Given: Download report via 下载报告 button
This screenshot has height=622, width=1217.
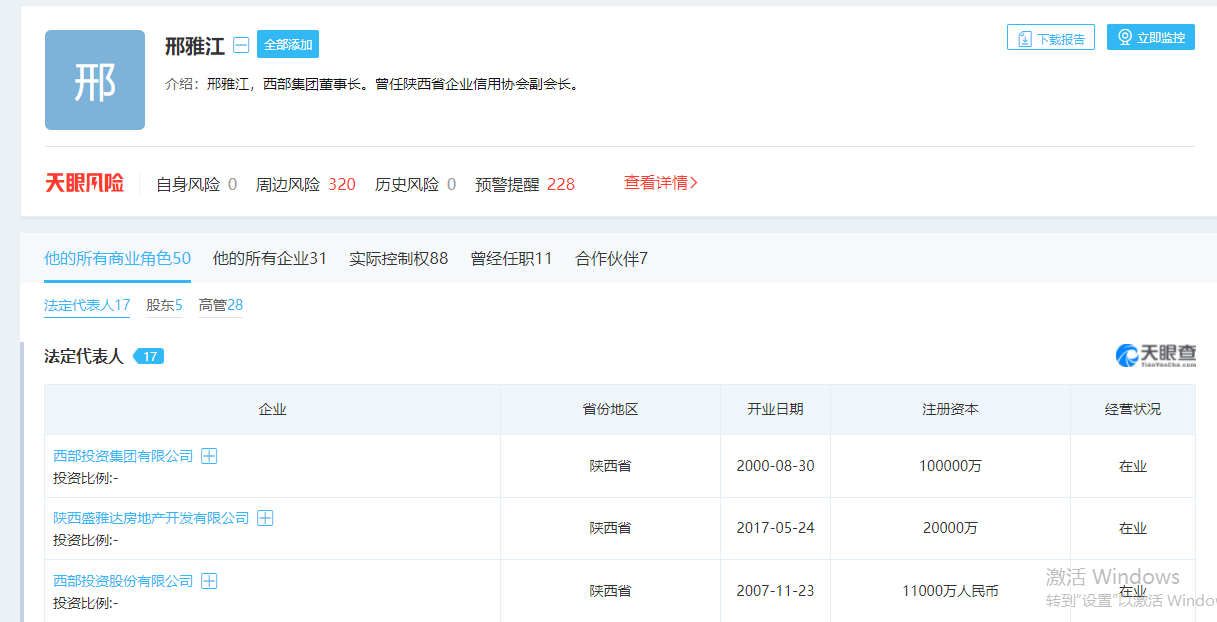Looking at the screenshot, I should click(1051, 38).
